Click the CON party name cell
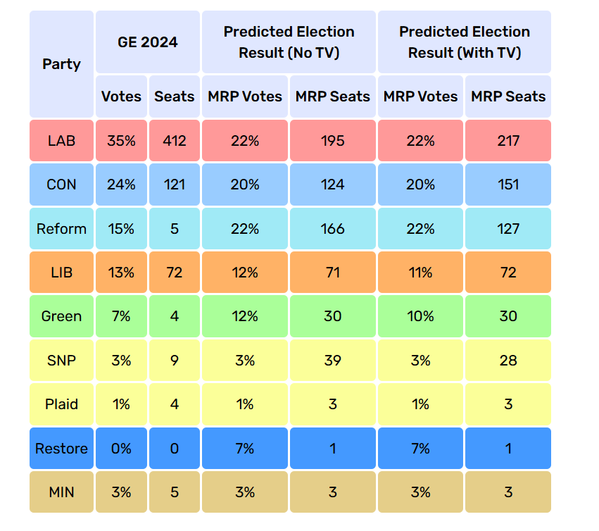 click(62, 185)
